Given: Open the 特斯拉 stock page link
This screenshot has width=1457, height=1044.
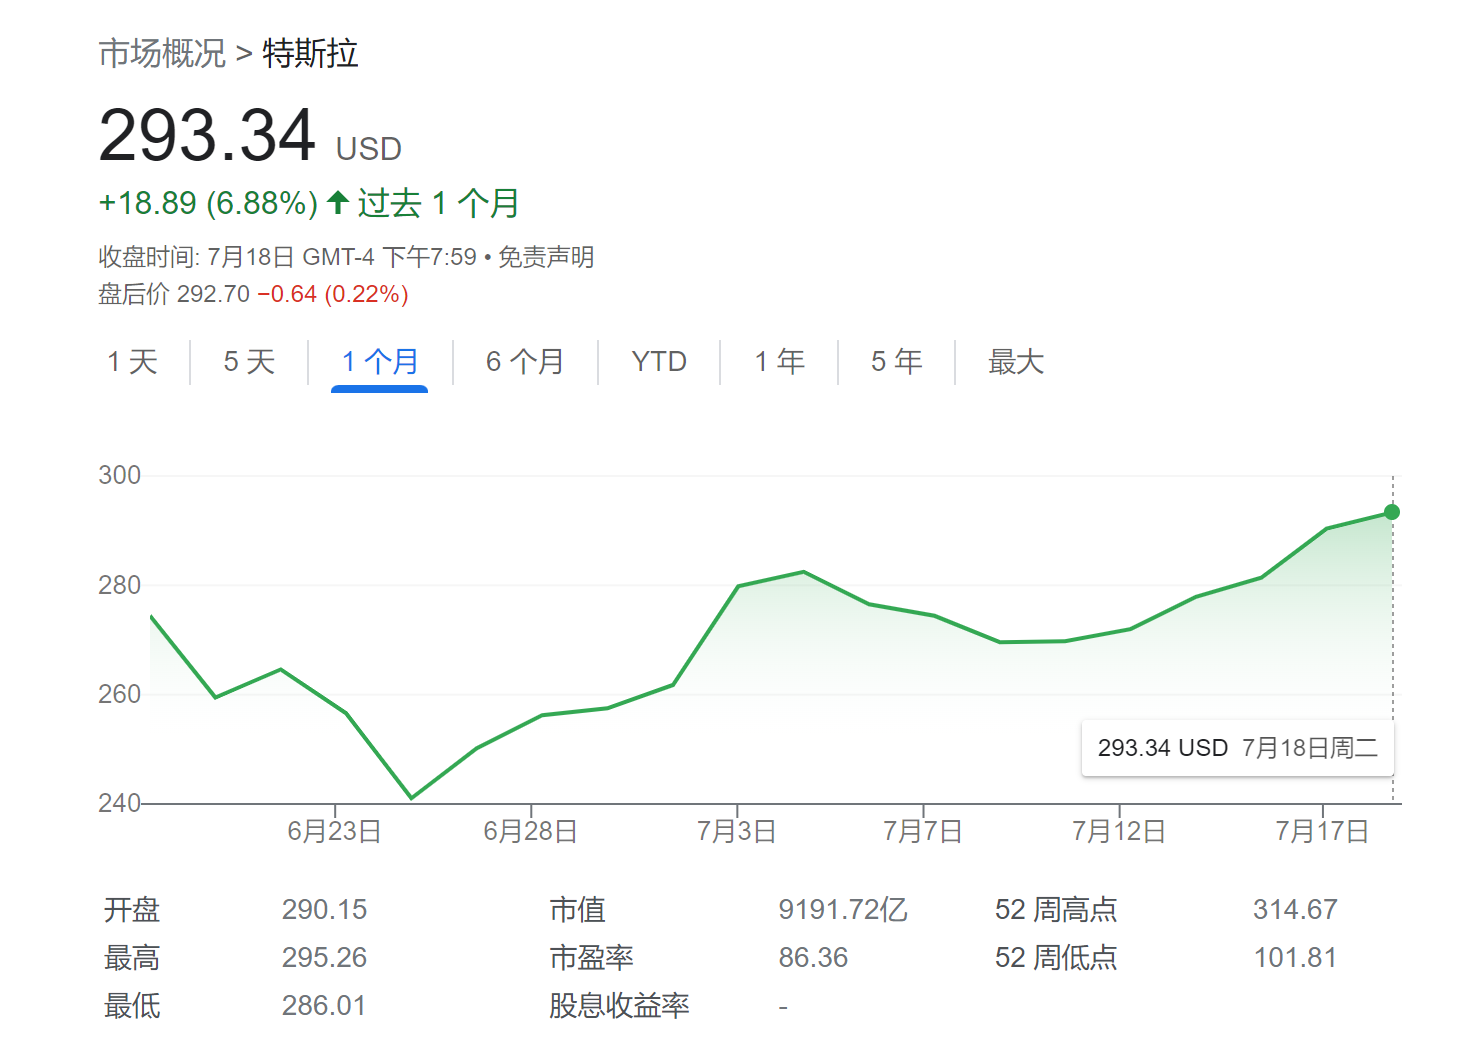Looking at the screenshot, I should [x=310, y=54].
